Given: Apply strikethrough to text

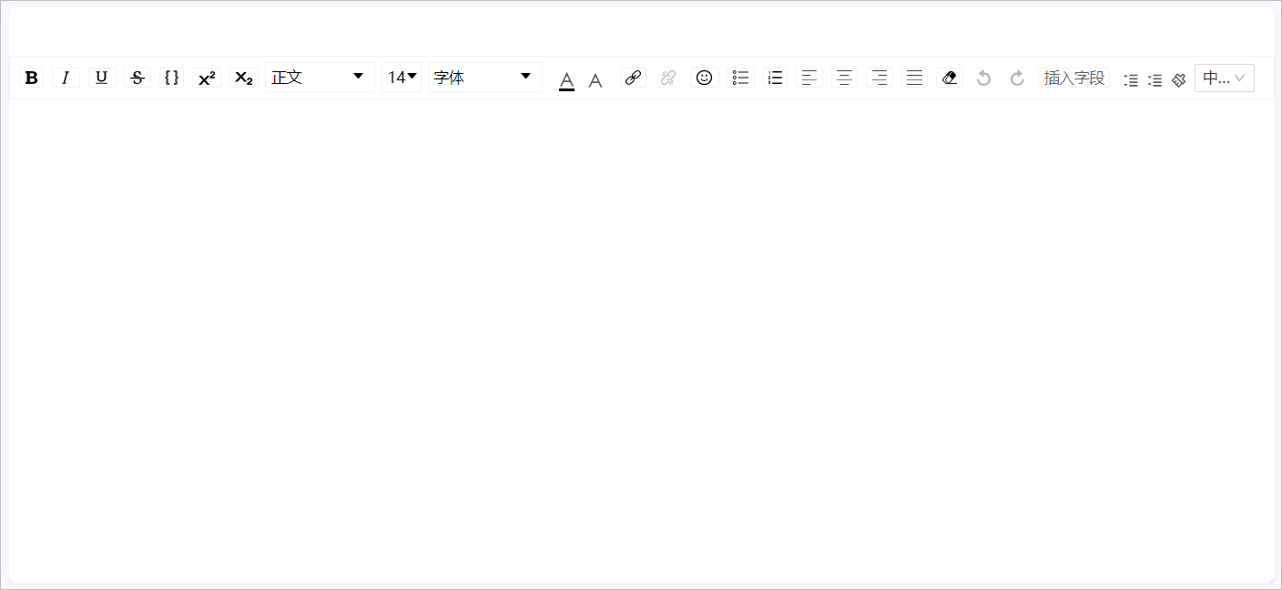Looking at the screenshot, I should pyautogui.click(x=138, y=78).
